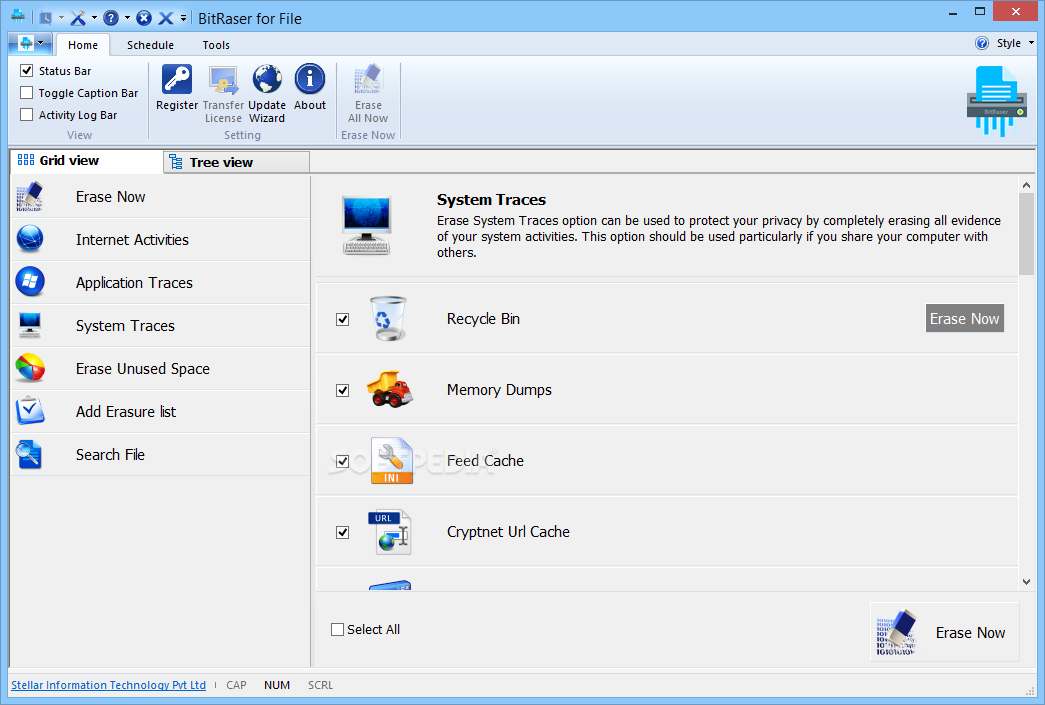Check the Select All checkbox
The image size is (1045, 705).
click(x=337, y=630)
